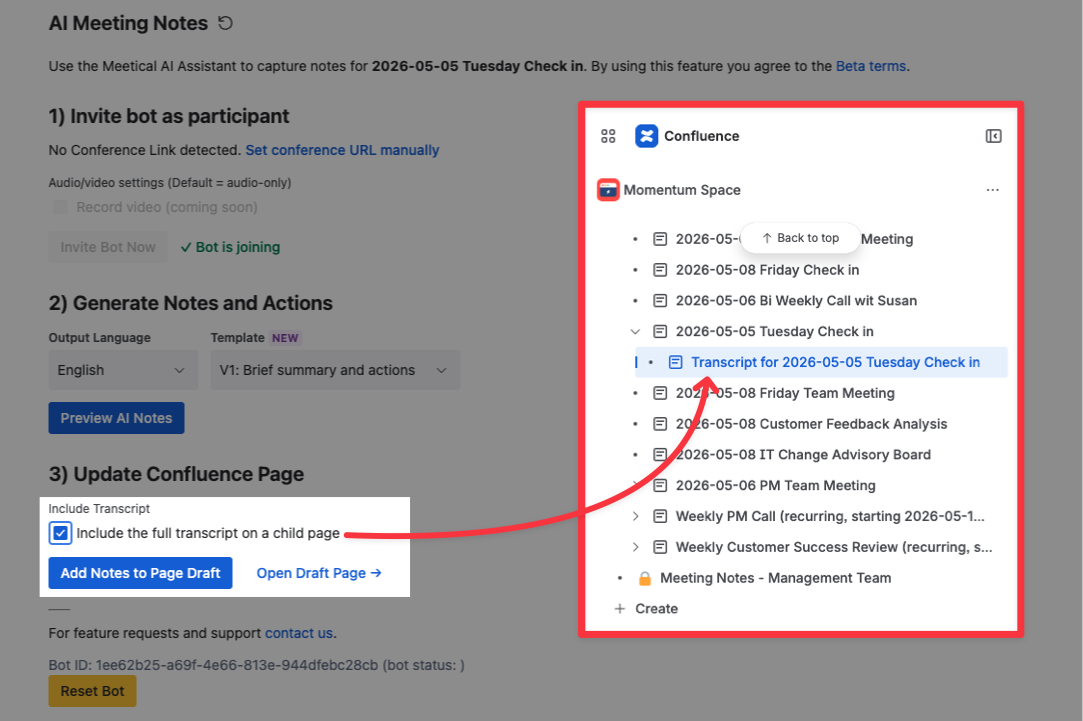Collapse the 2026-05-05 Tuesday Check in tree item

[x=635, y=331]
